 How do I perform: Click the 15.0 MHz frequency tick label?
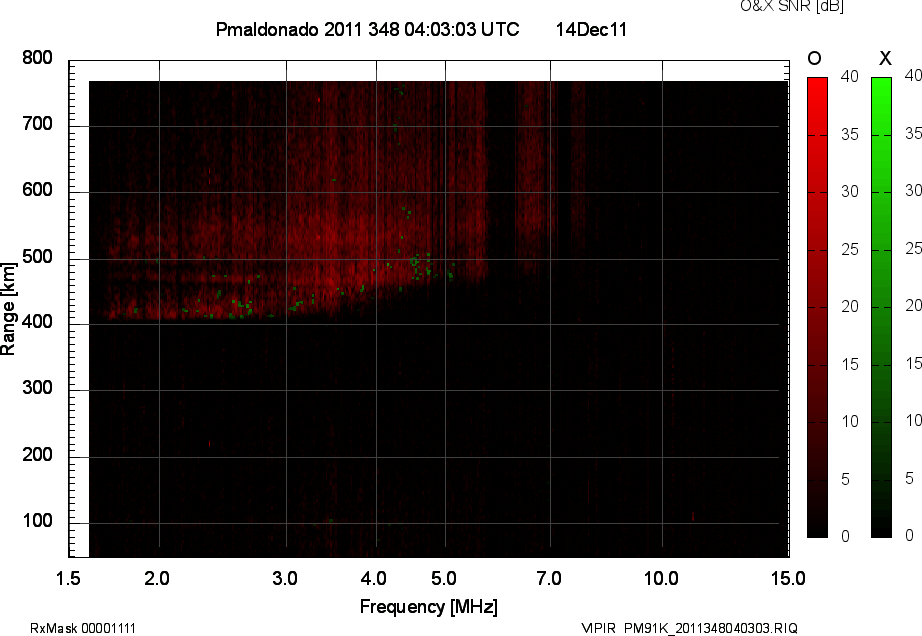pos(788,578)
